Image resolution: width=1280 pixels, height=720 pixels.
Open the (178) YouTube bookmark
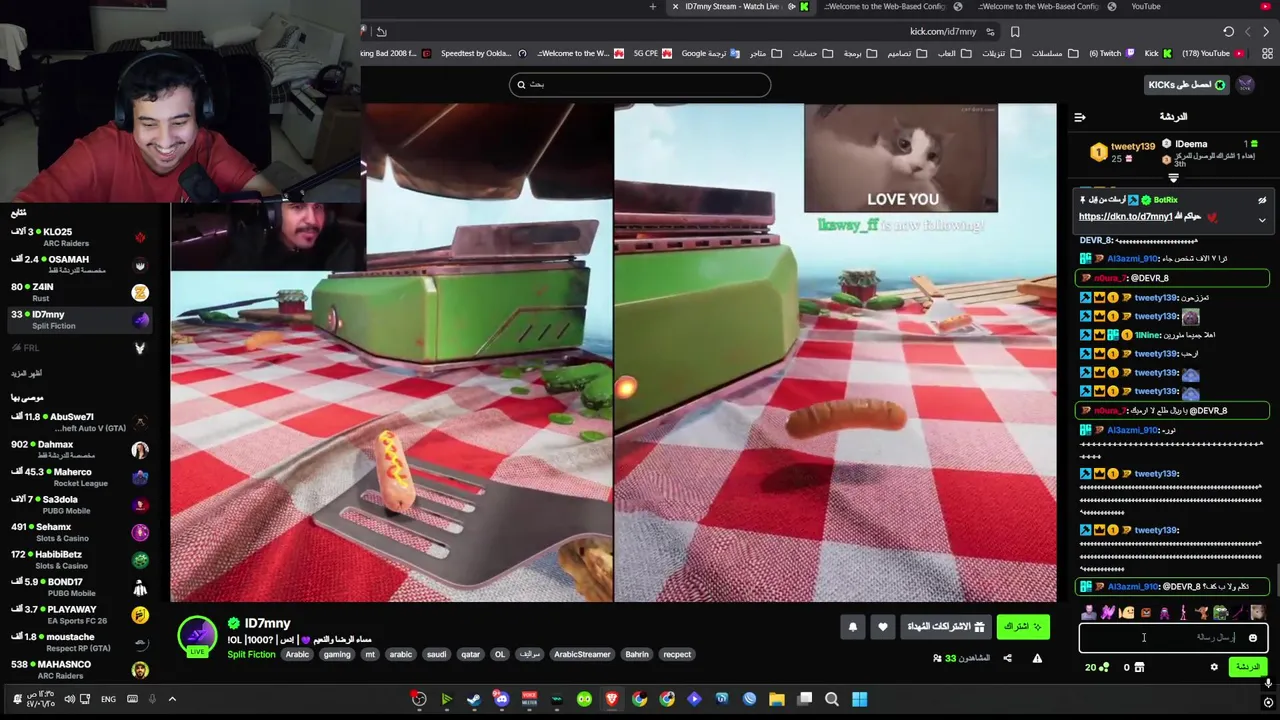coord(1212,53)
